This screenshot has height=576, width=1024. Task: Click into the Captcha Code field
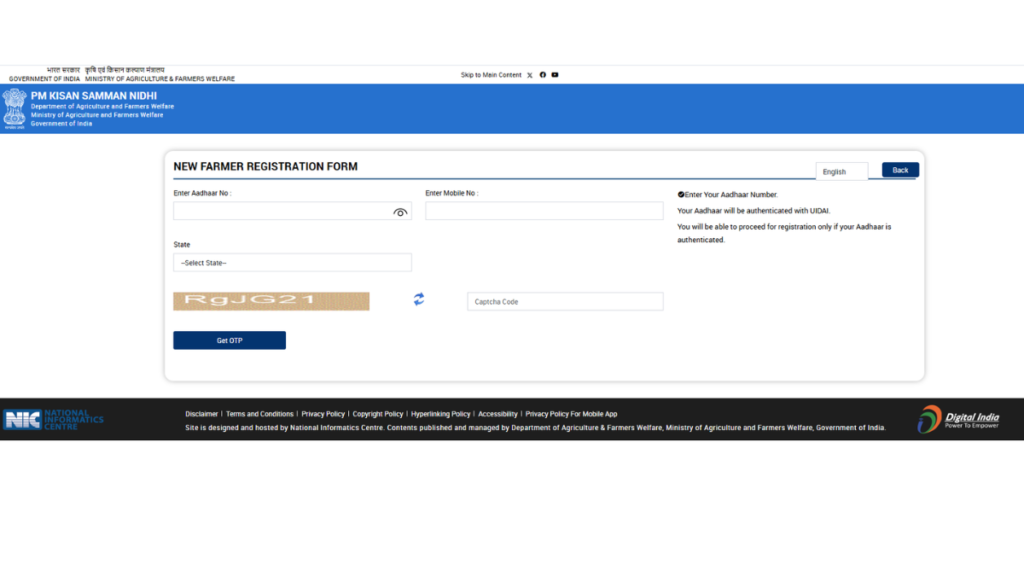tap(565, 301)
